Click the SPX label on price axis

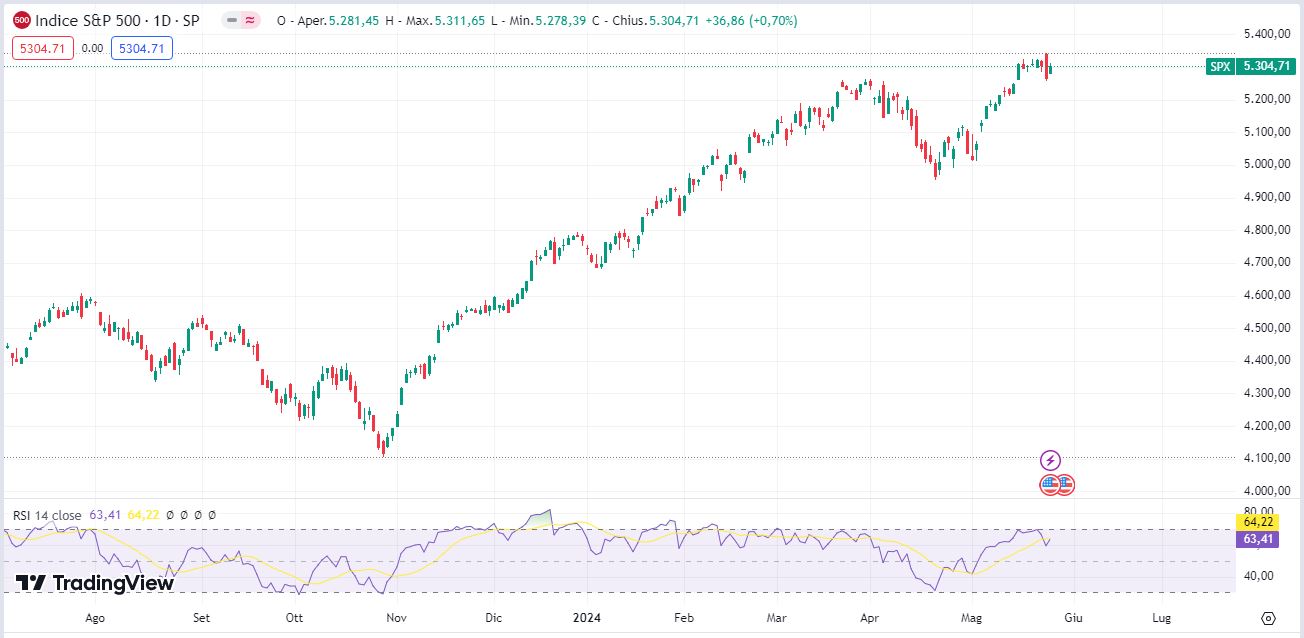(x=1220, y=66)
